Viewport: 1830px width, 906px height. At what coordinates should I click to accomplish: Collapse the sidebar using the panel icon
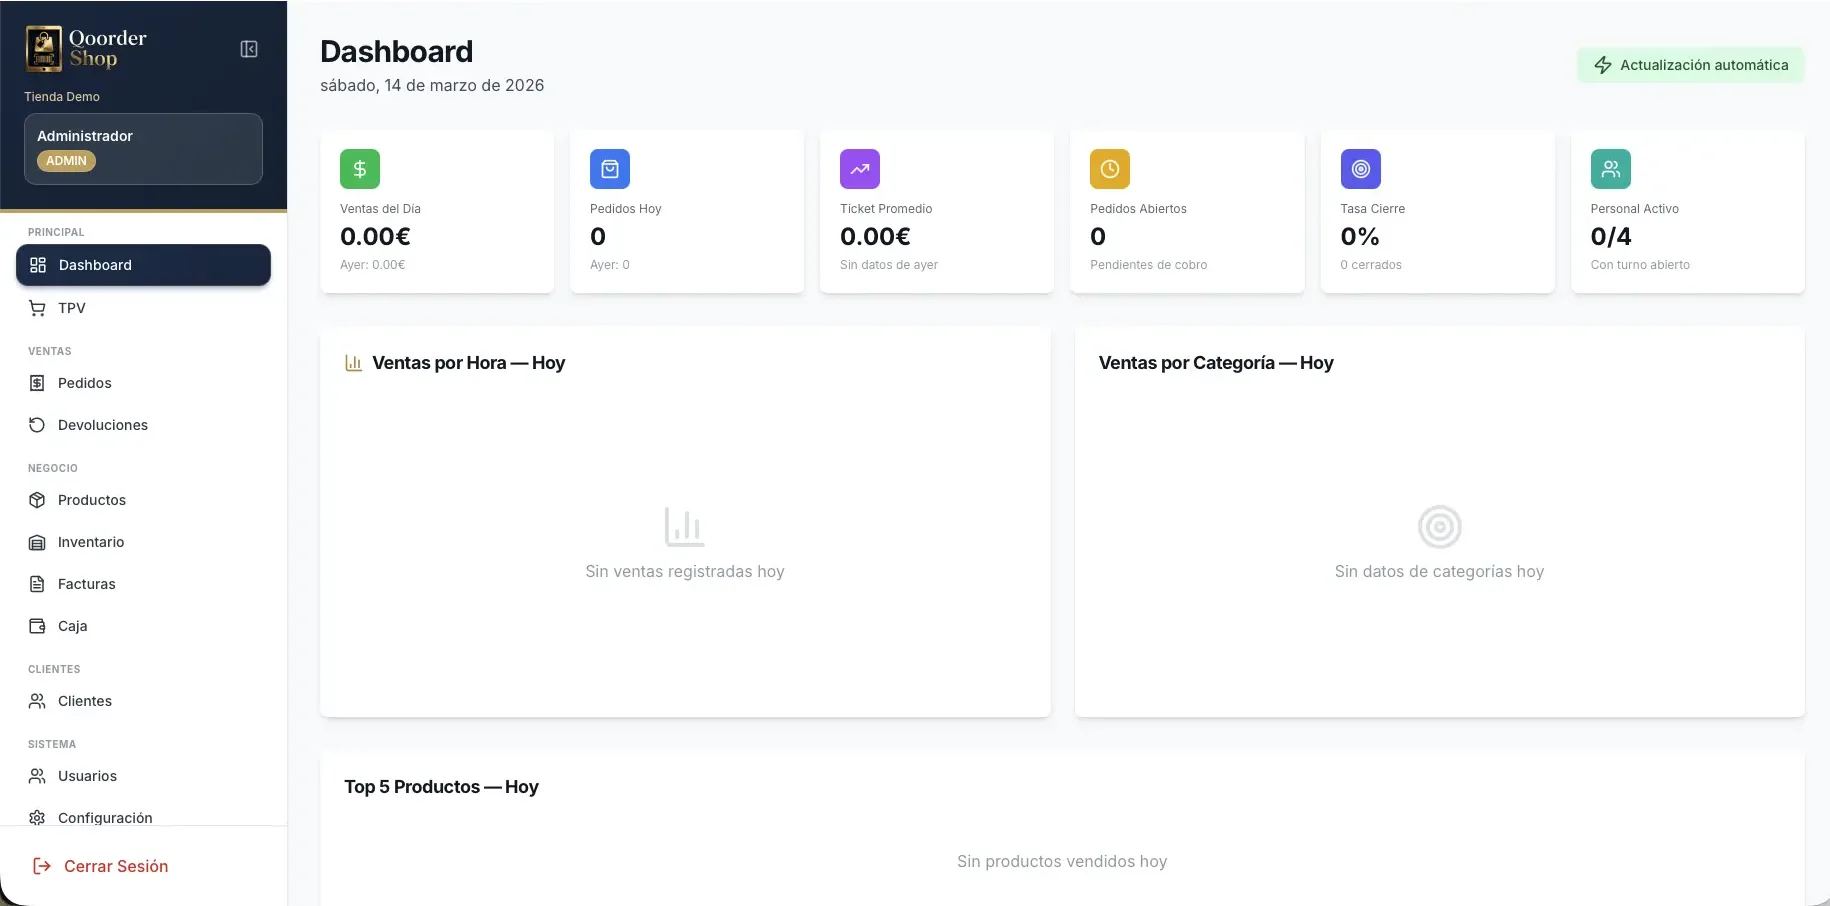(249, 49)
